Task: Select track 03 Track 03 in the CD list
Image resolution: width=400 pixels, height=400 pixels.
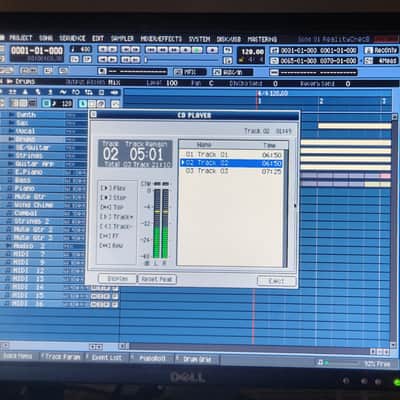Action: tap(231, 171)
